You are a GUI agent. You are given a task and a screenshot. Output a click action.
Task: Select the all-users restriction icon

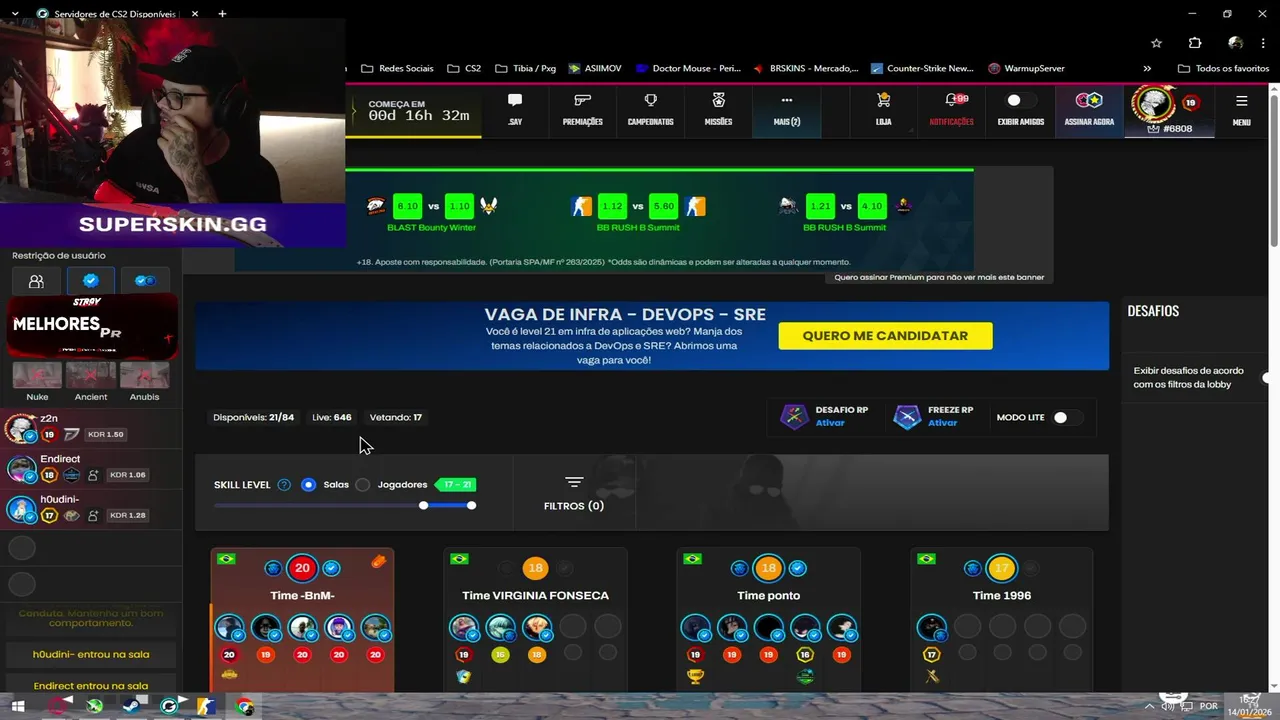coord(36,281)
